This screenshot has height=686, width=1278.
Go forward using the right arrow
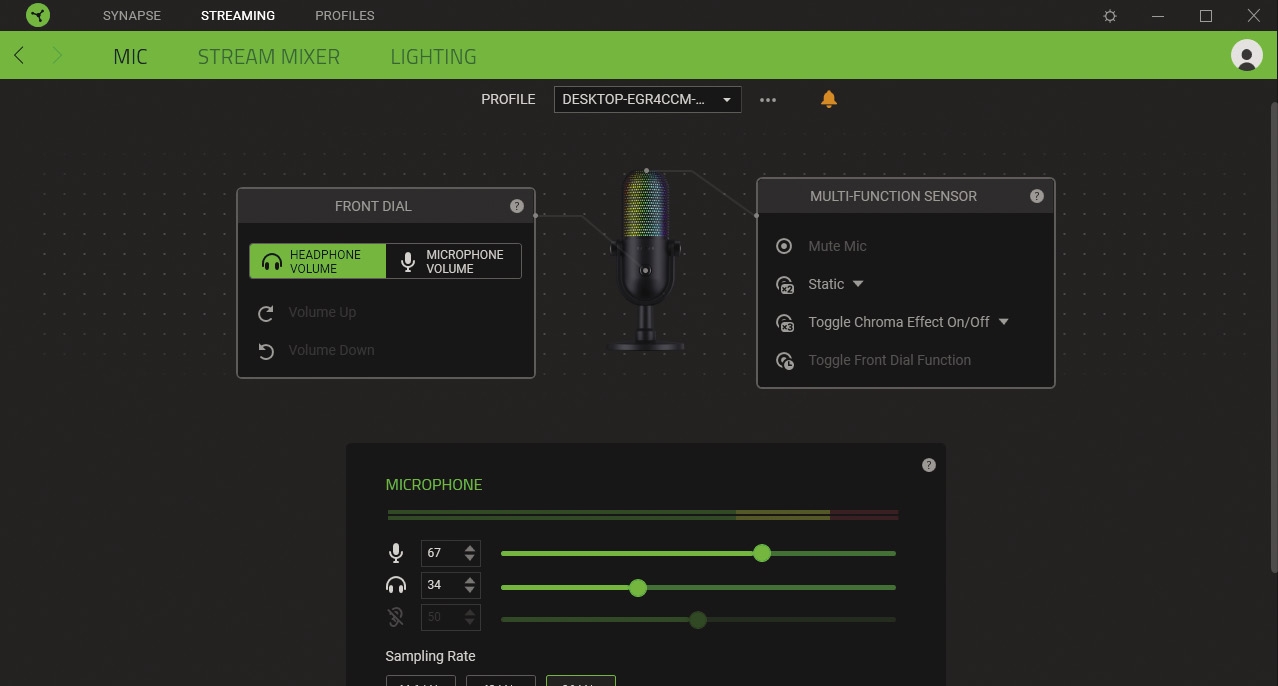[56, 56]
